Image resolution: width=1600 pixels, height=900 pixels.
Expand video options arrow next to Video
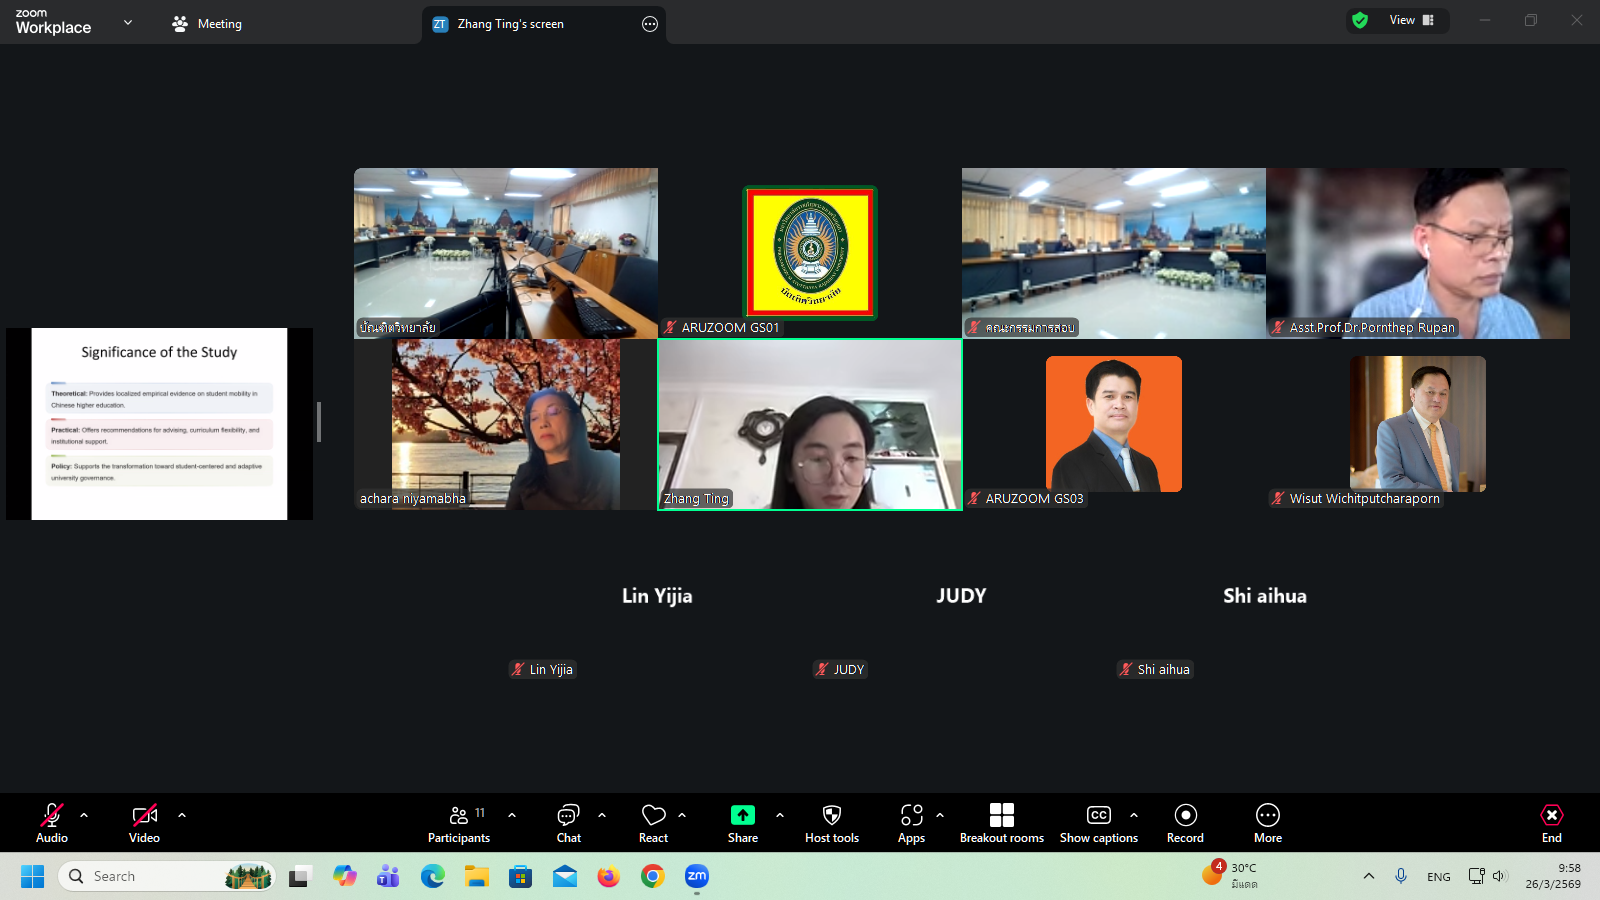point(182,815)
